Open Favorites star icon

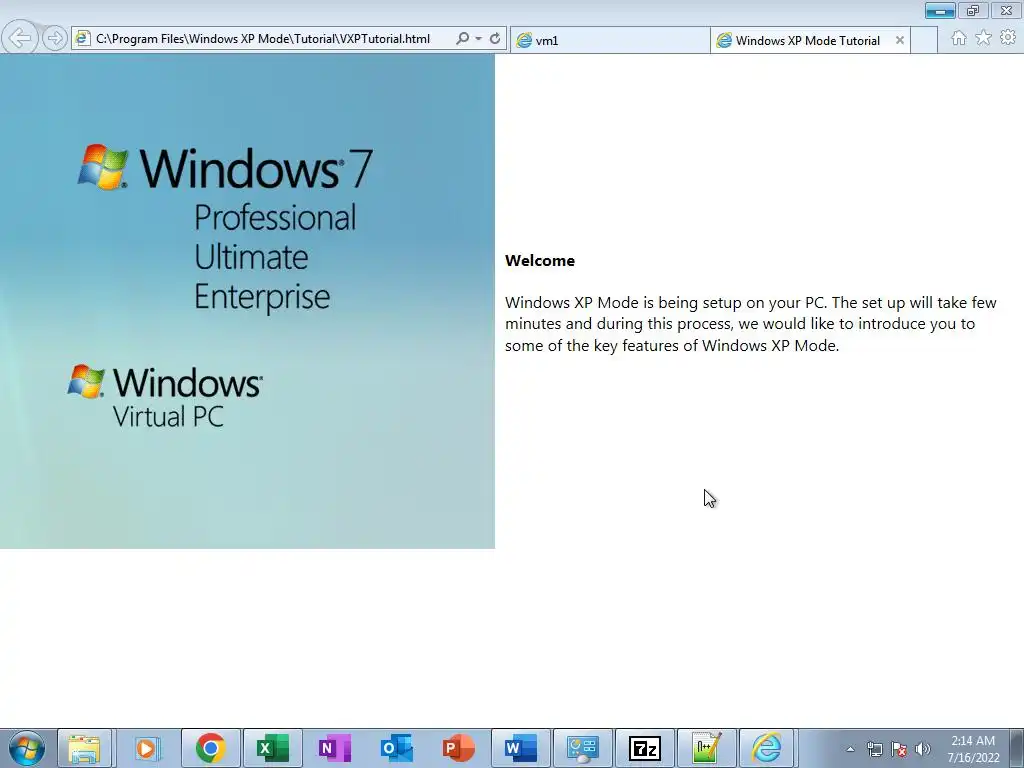984,38
